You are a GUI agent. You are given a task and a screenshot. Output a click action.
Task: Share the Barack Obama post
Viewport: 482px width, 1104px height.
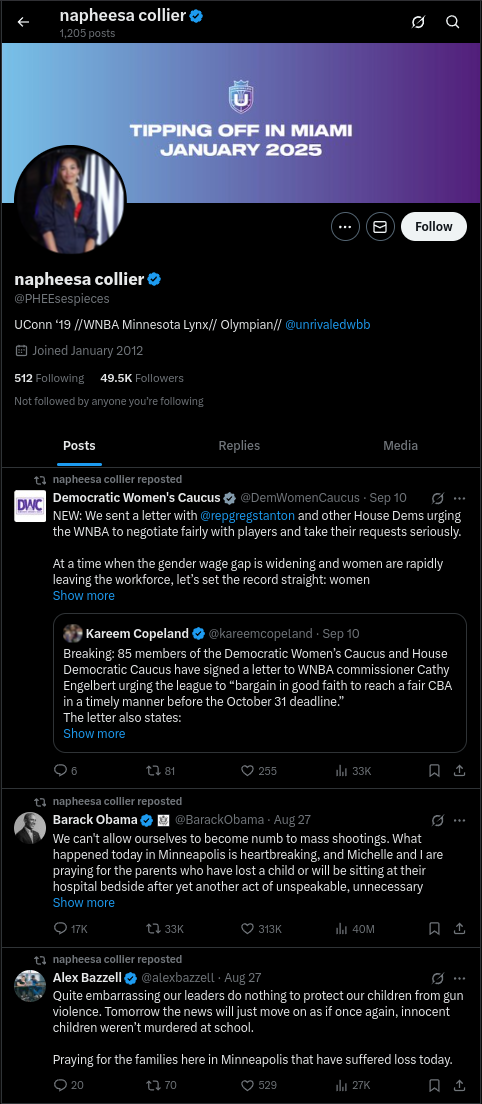pyautogui.click(x=459, y=929)
